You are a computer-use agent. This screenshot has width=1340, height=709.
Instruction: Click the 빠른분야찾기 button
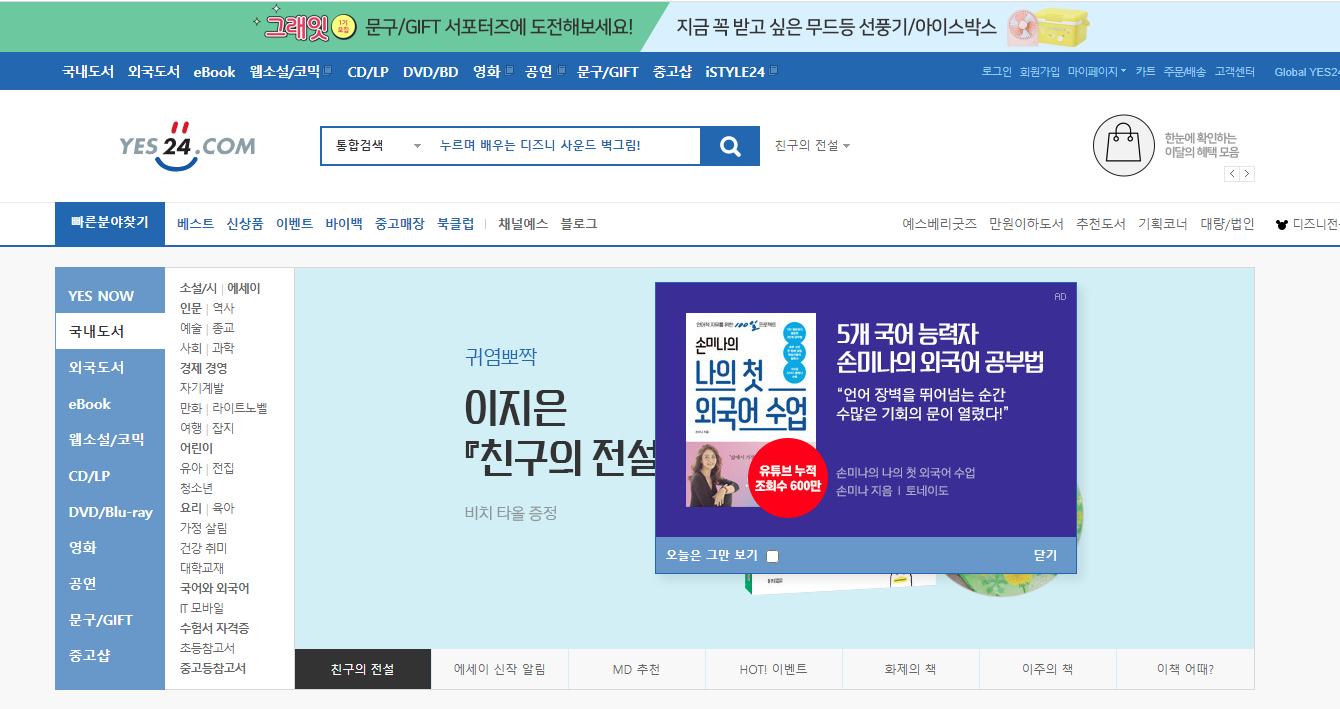pos(109,223)
